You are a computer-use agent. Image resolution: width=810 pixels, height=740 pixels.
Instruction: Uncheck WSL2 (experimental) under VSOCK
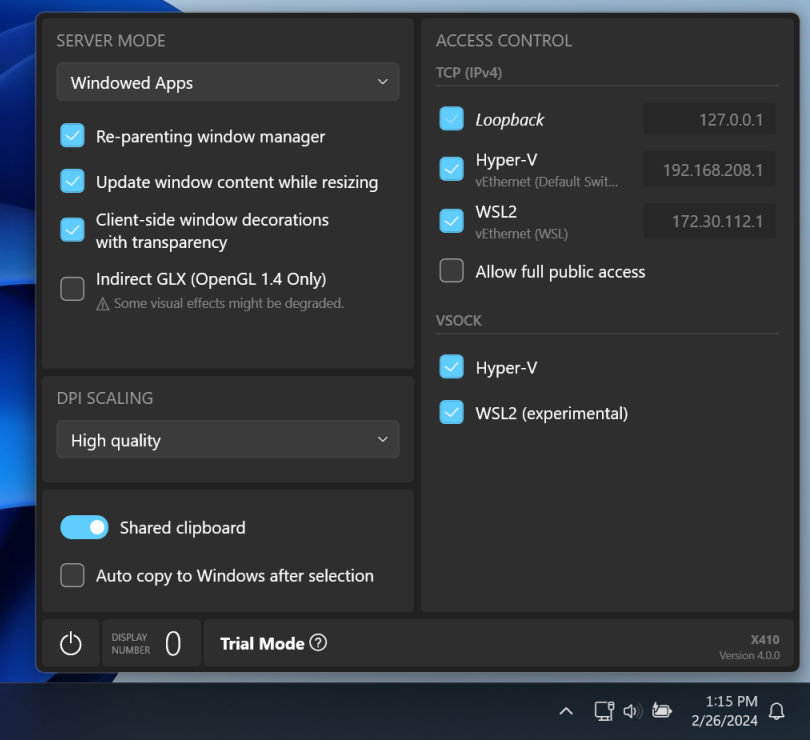[451, 412]
